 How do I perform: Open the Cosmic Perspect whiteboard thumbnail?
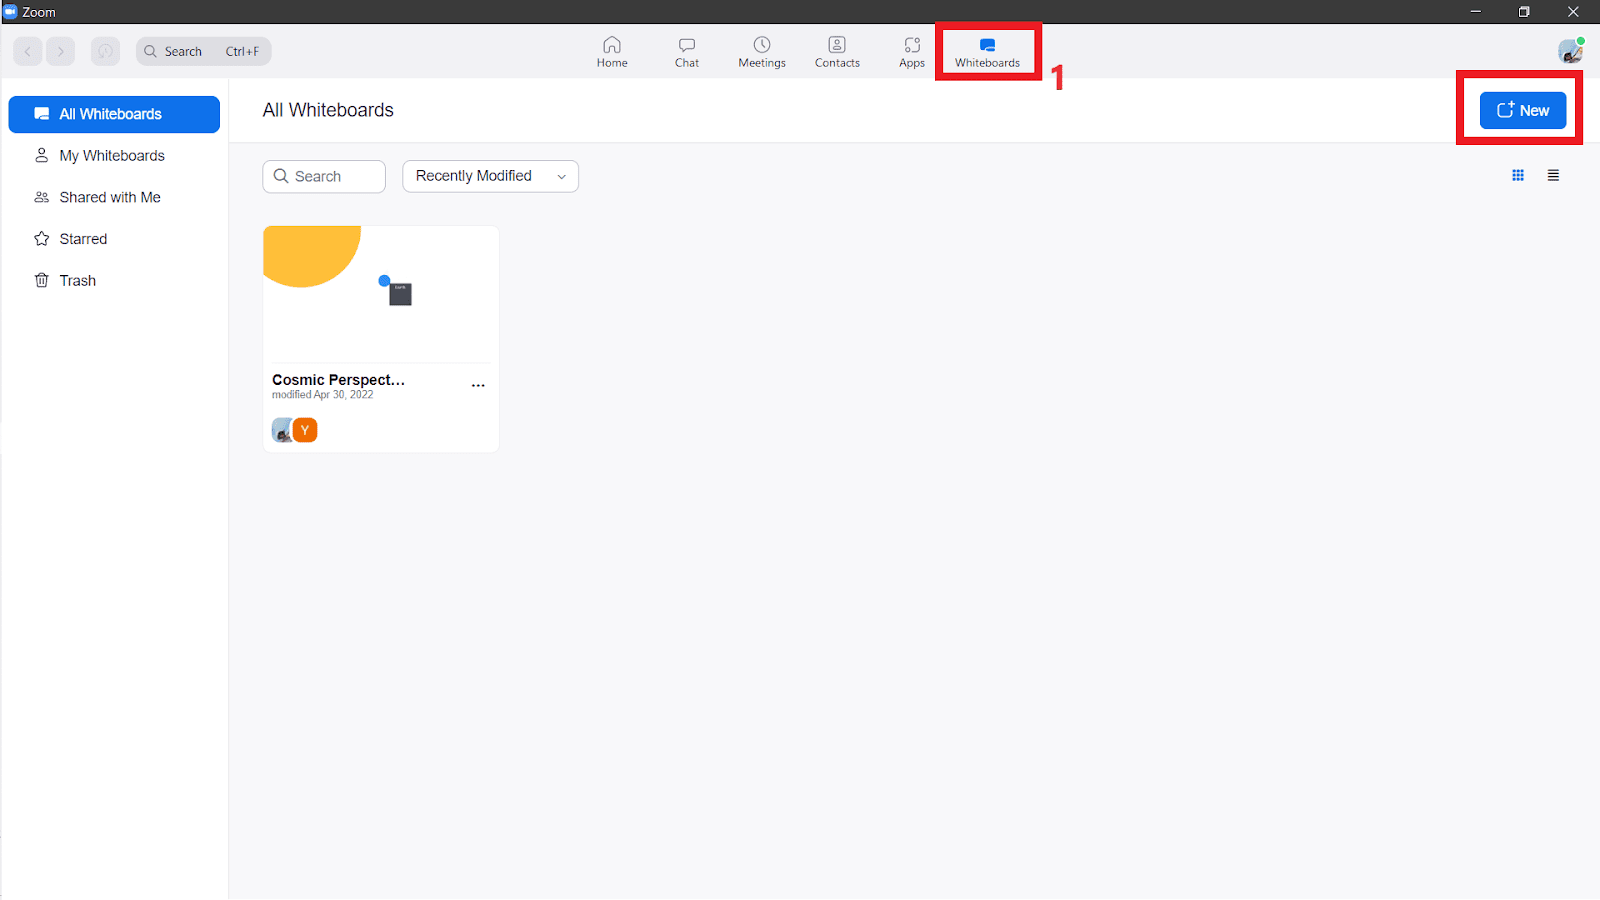pos(380,293)
